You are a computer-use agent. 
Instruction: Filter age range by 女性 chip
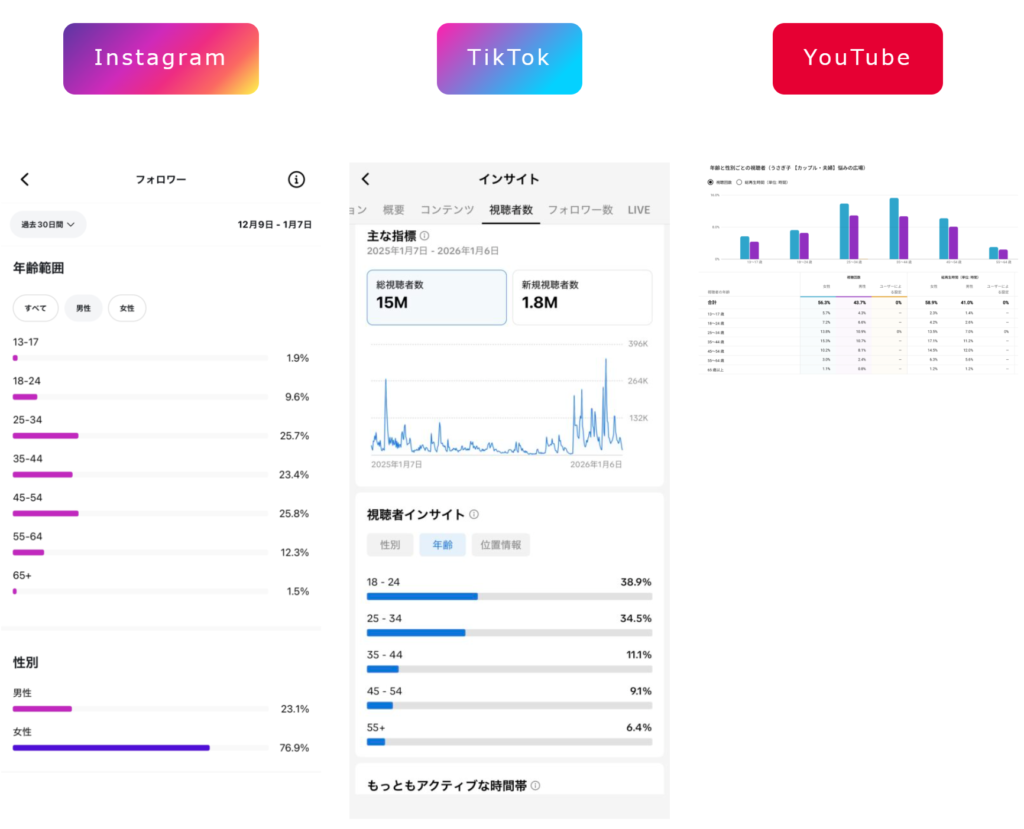pos(127,308)
